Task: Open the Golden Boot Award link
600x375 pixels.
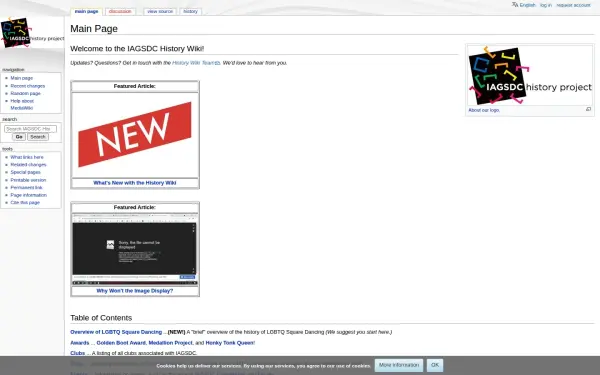Action: (x=121, y=343)
